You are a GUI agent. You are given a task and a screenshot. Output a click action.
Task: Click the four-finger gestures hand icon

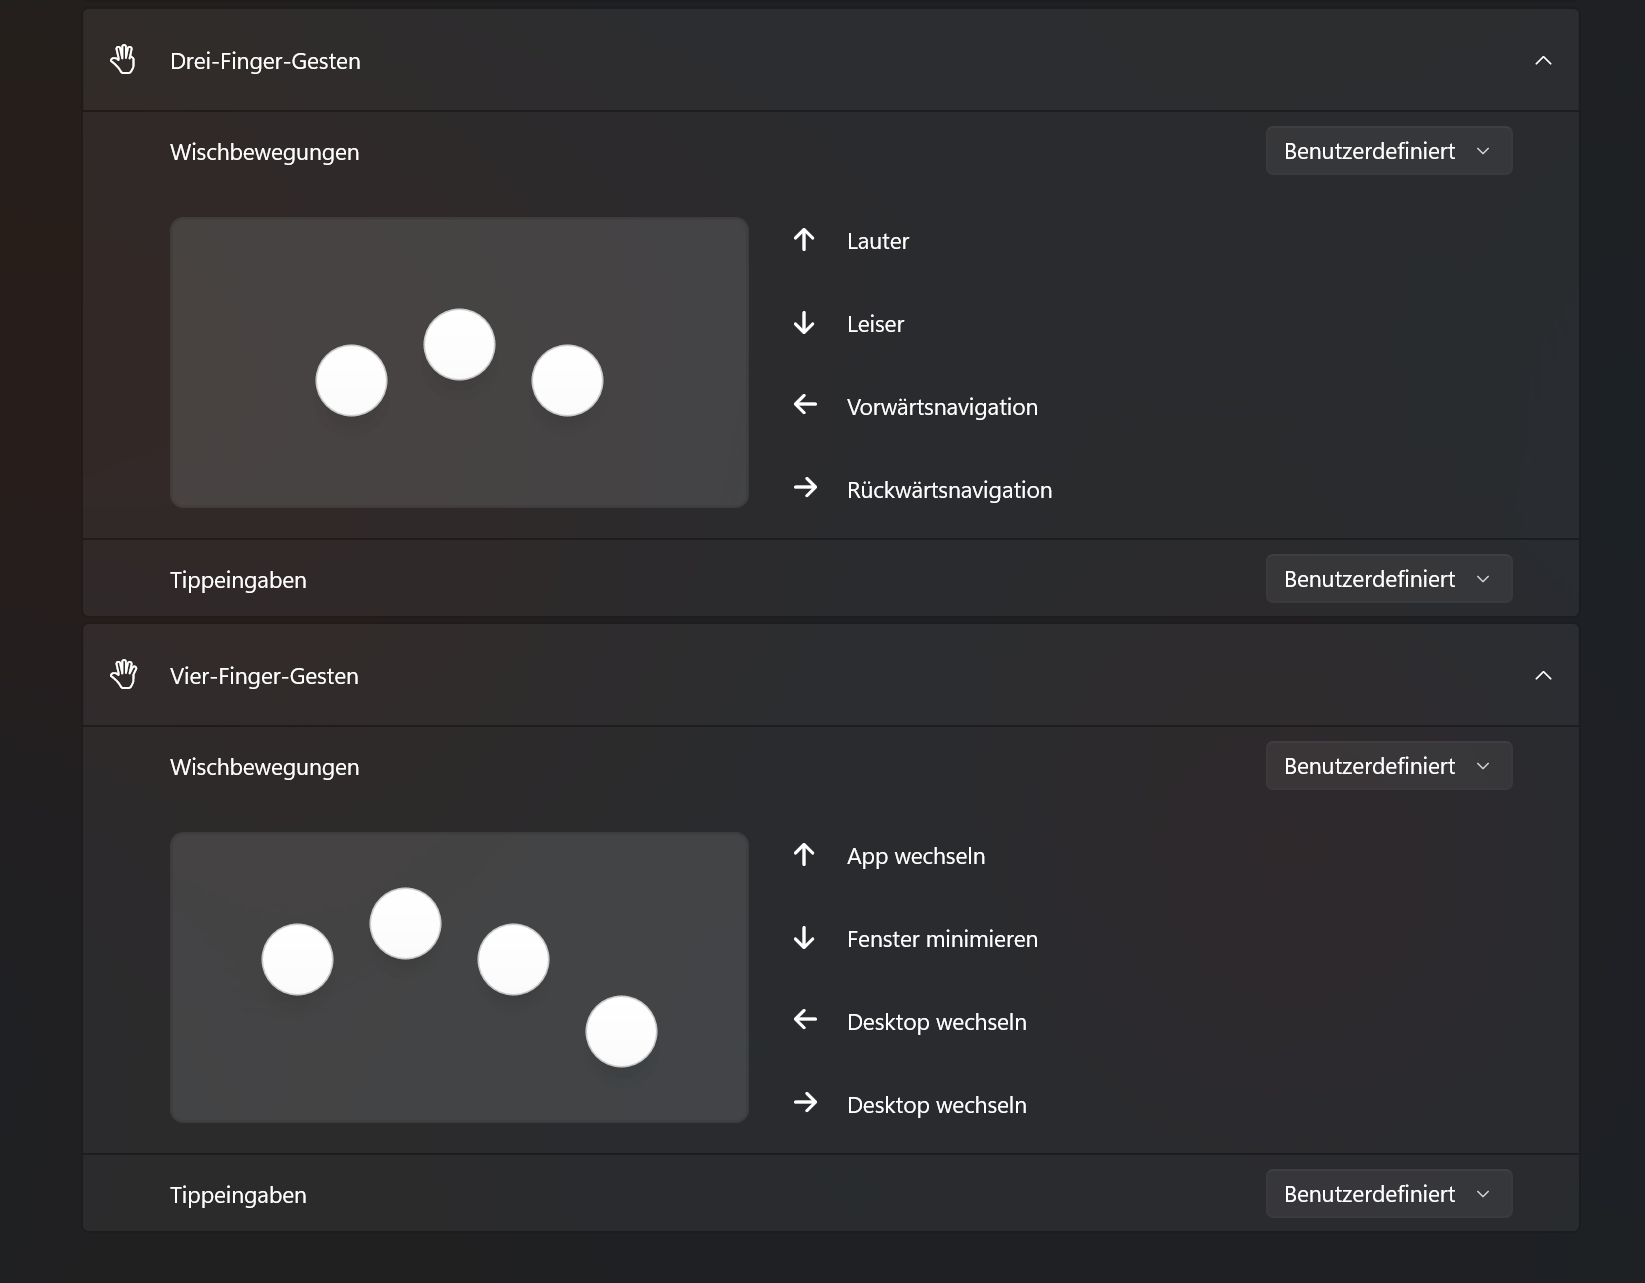point(123,675)
